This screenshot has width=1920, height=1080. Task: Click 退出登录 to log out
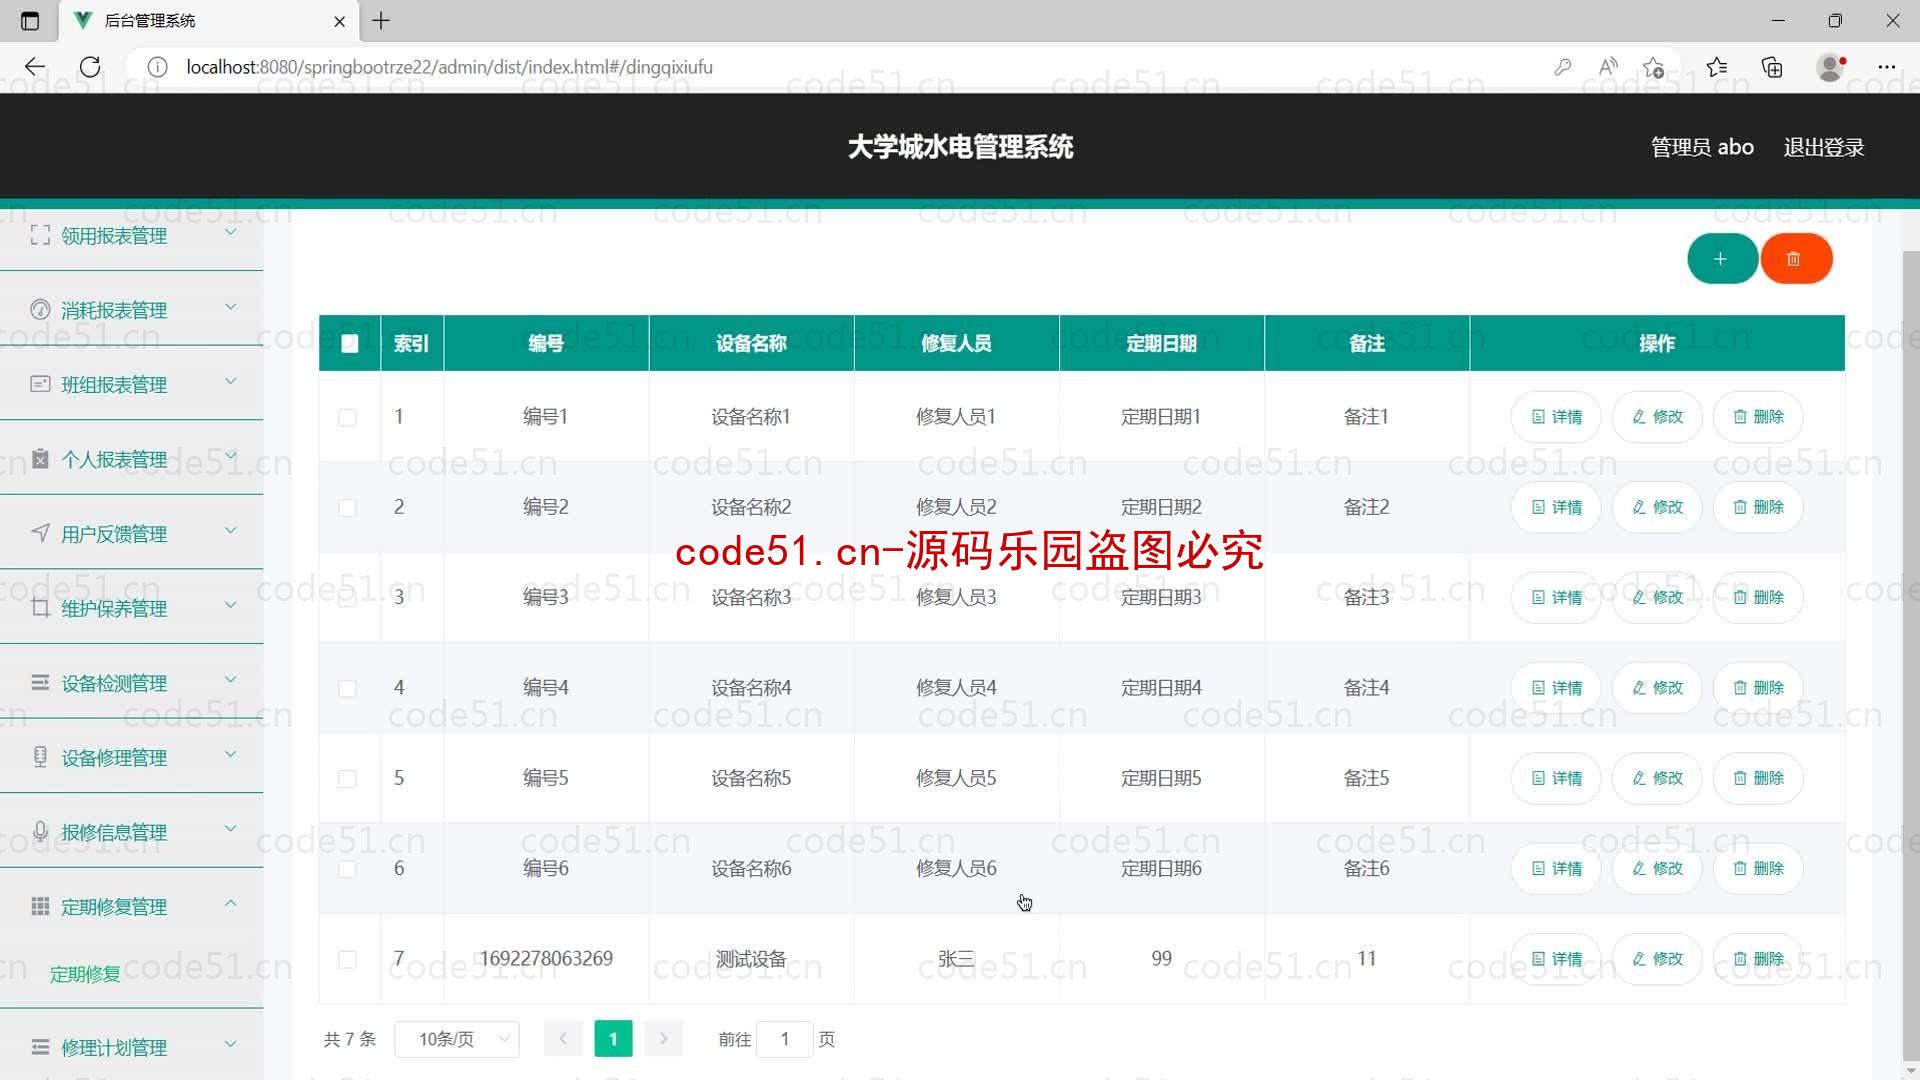(1824, 147)
